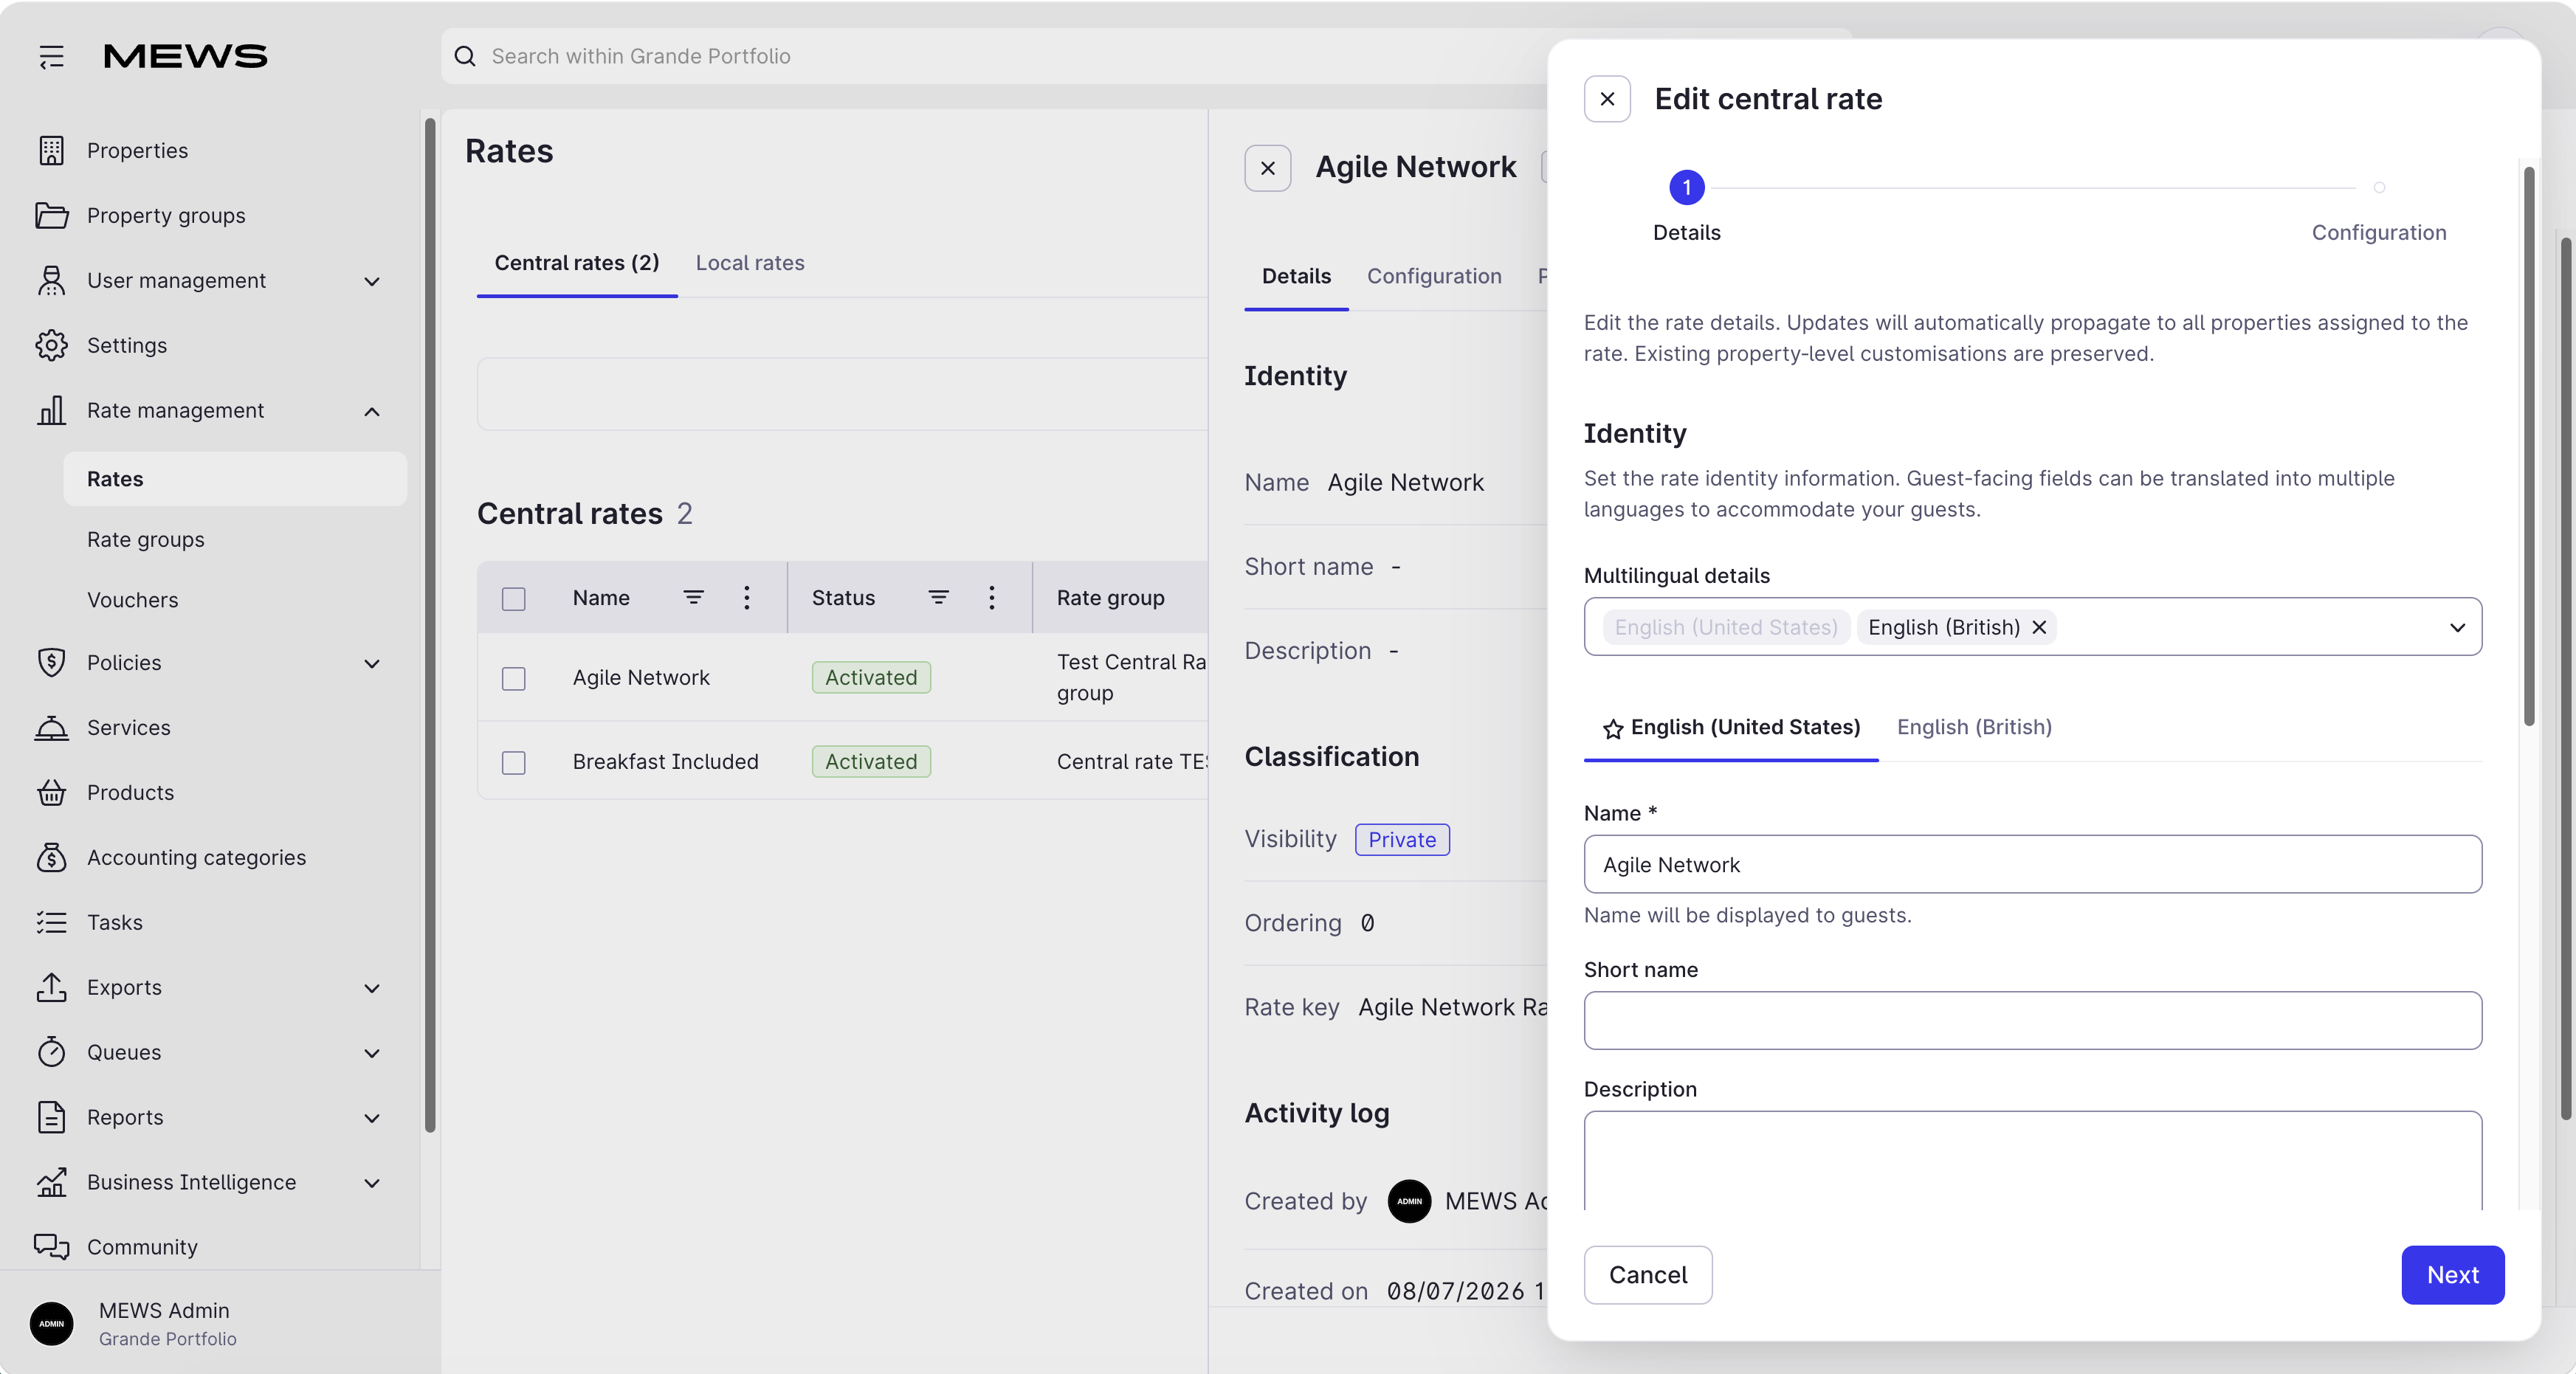
Task: Expand the Business Intelligence menu chevron
Action: (x=372, y=1183)
